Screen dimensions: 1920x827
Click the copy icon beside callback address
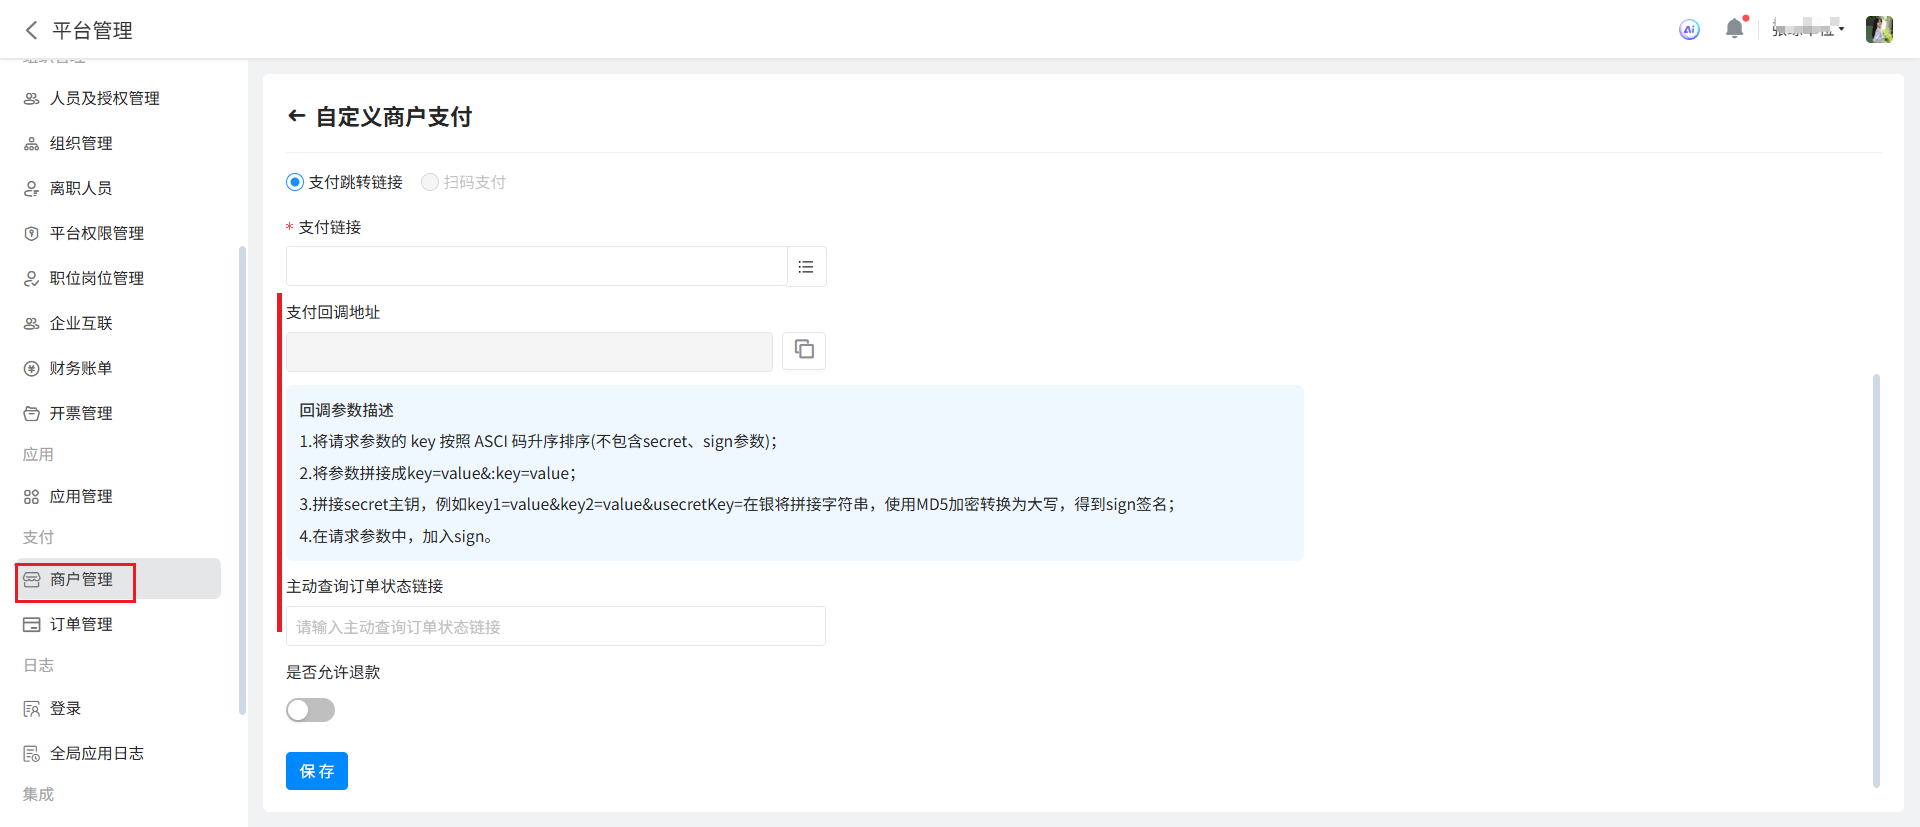pos(804,350)
